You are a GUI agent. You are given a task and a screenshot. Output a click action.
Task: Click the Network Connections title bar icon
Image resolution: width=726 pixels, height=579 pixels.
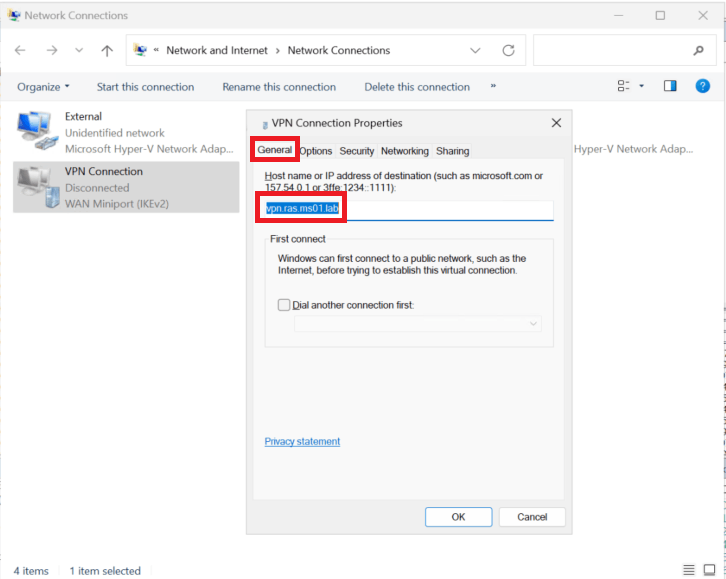coord(14,15)
